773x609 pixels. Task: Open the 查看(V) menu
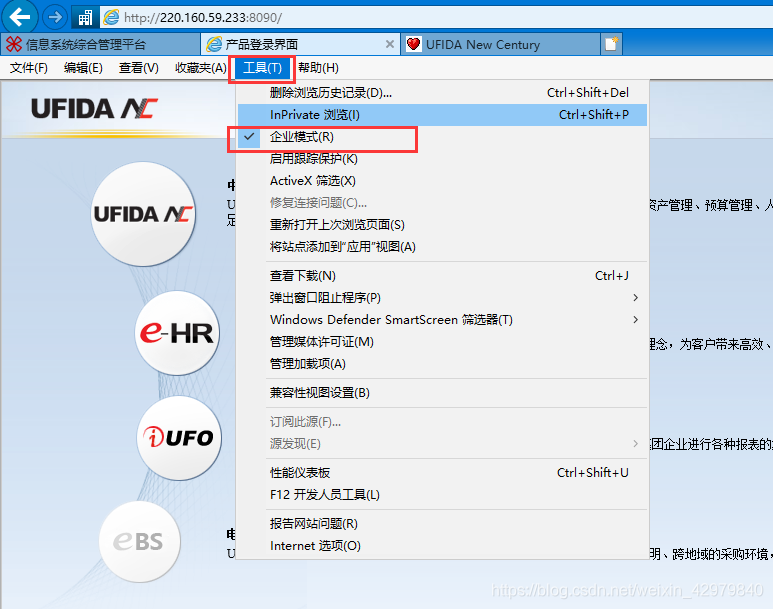click(139, 68)
